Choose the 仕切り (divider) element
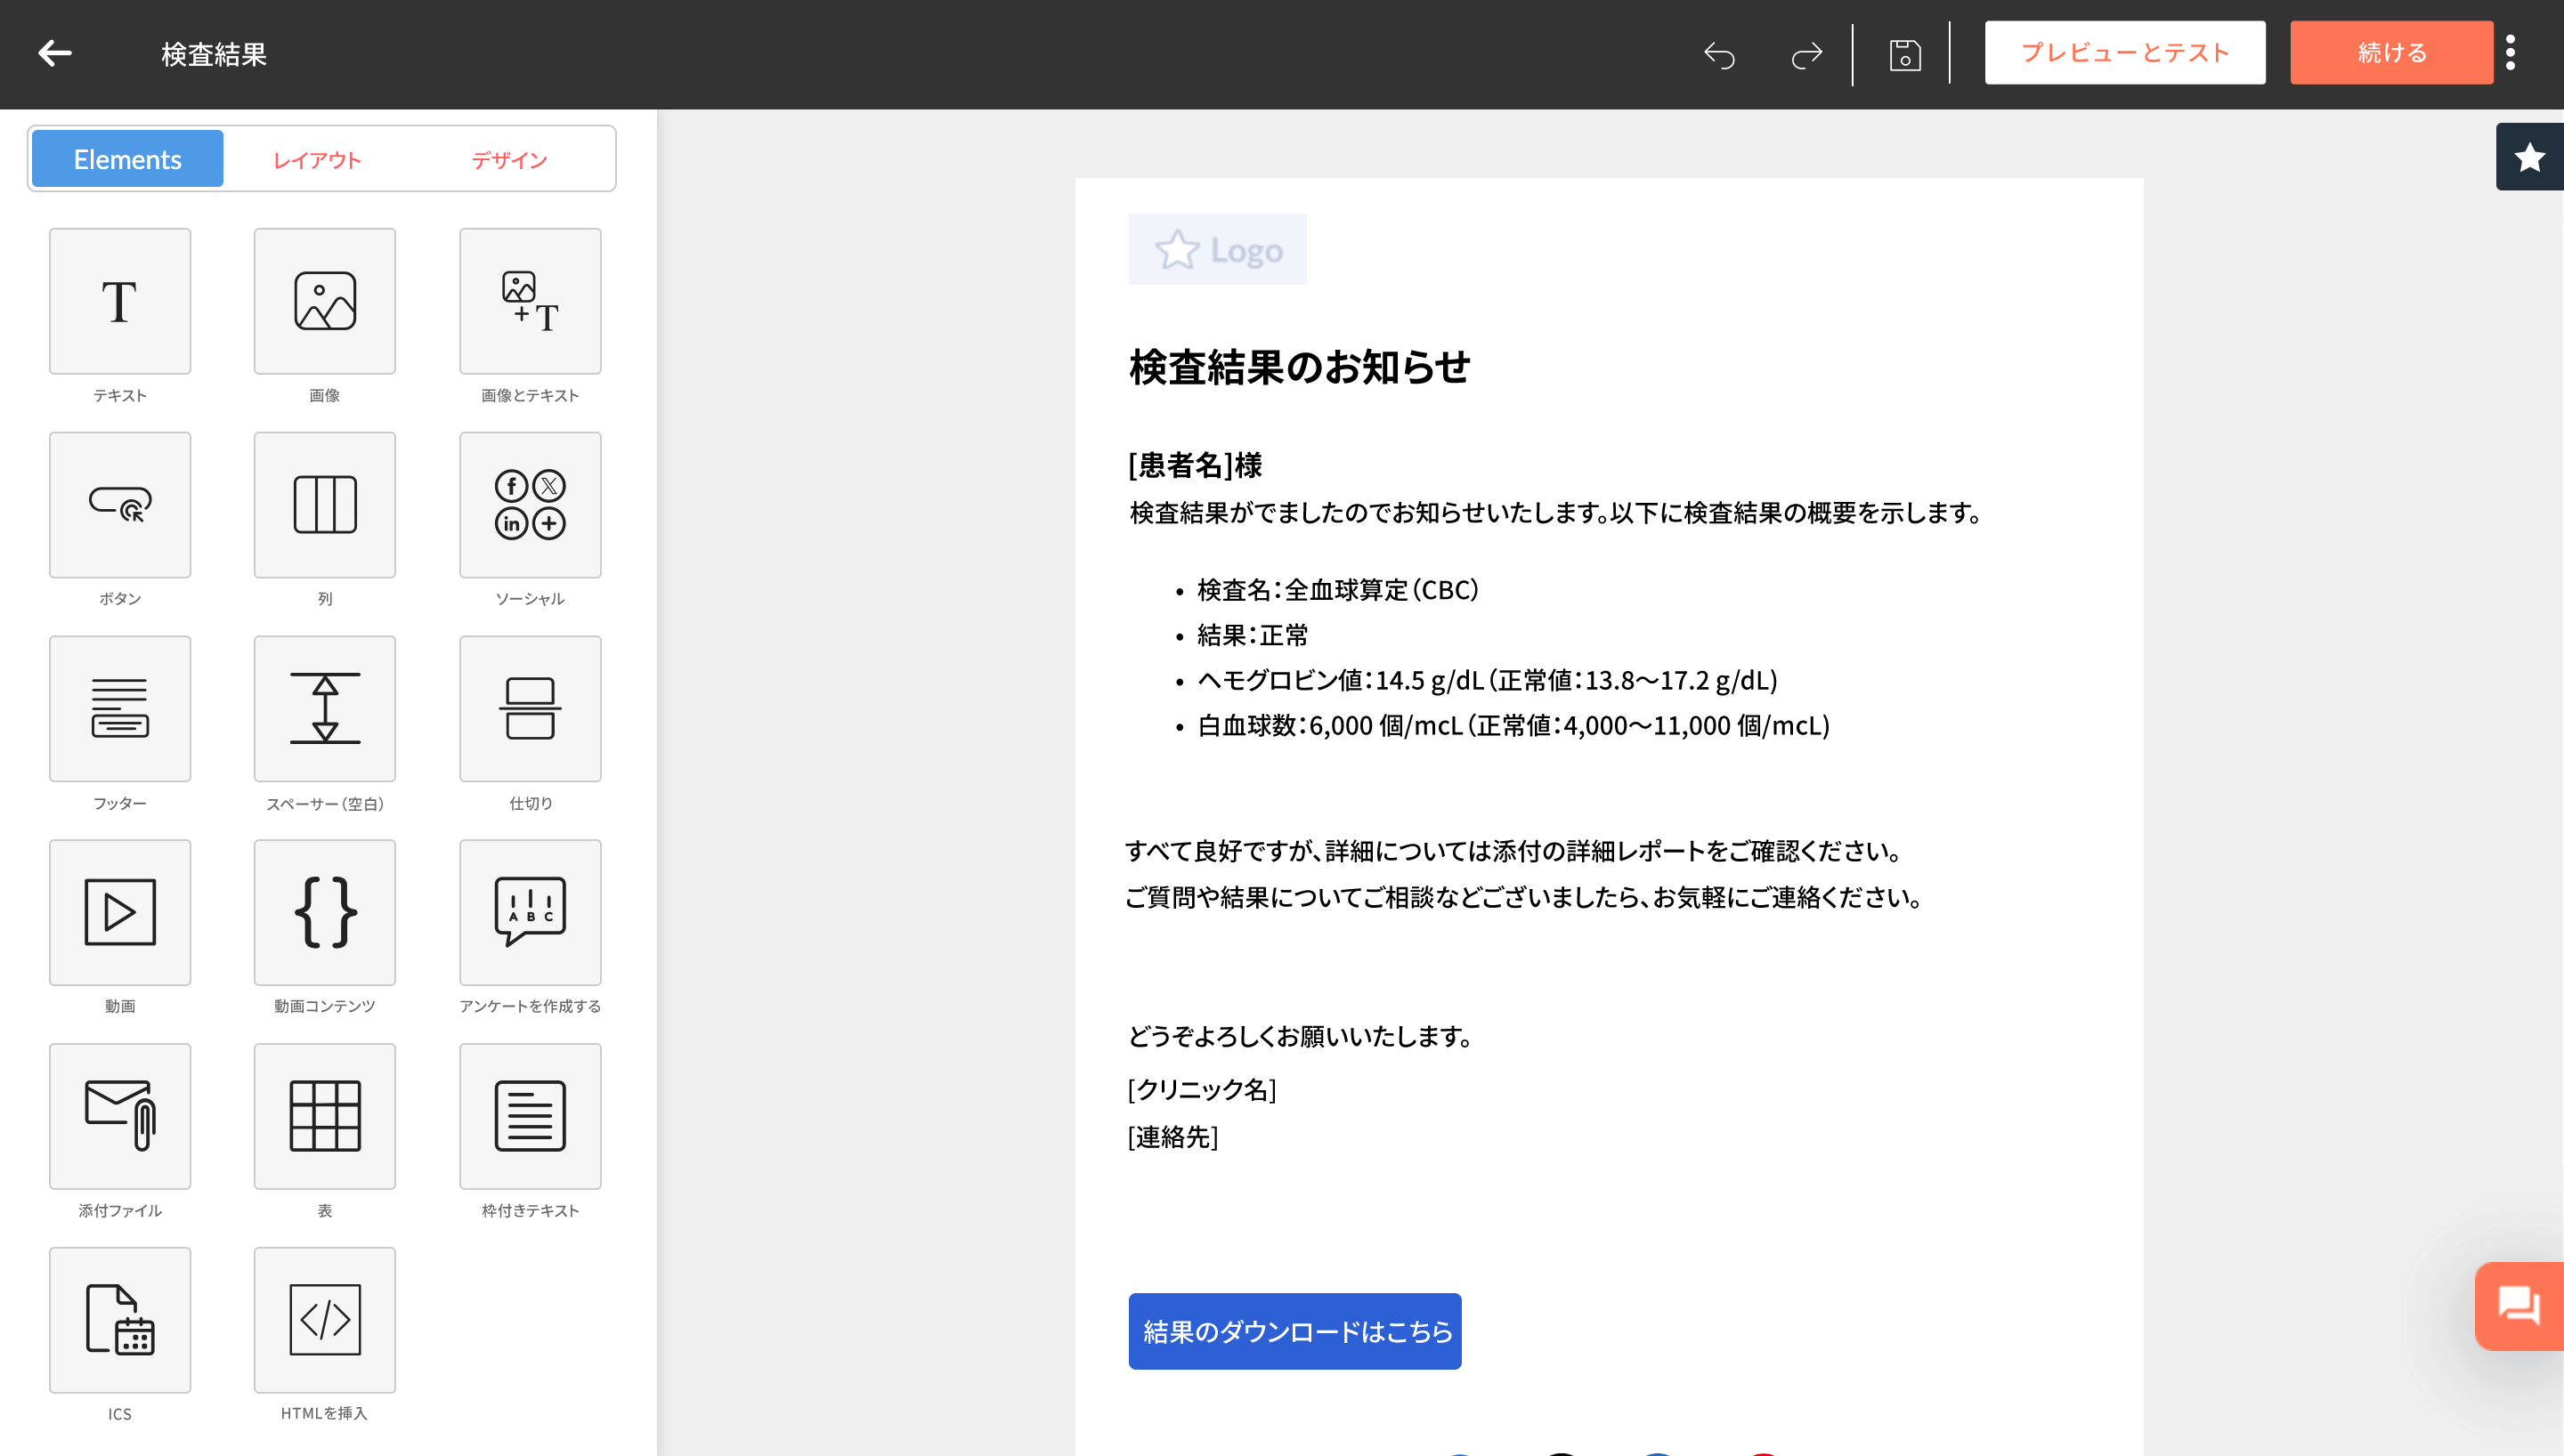2564x1456 pixels. click(529, 708)
